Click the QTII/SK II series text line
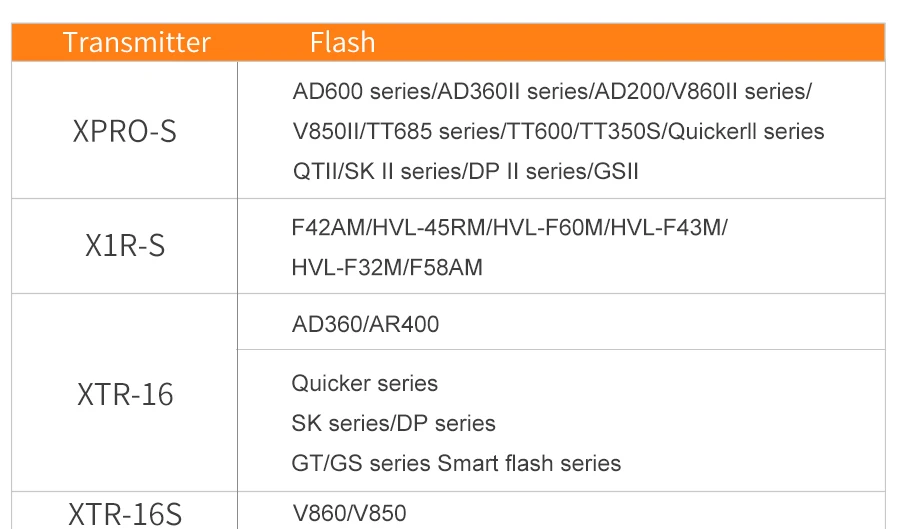 tap(465, 172)
